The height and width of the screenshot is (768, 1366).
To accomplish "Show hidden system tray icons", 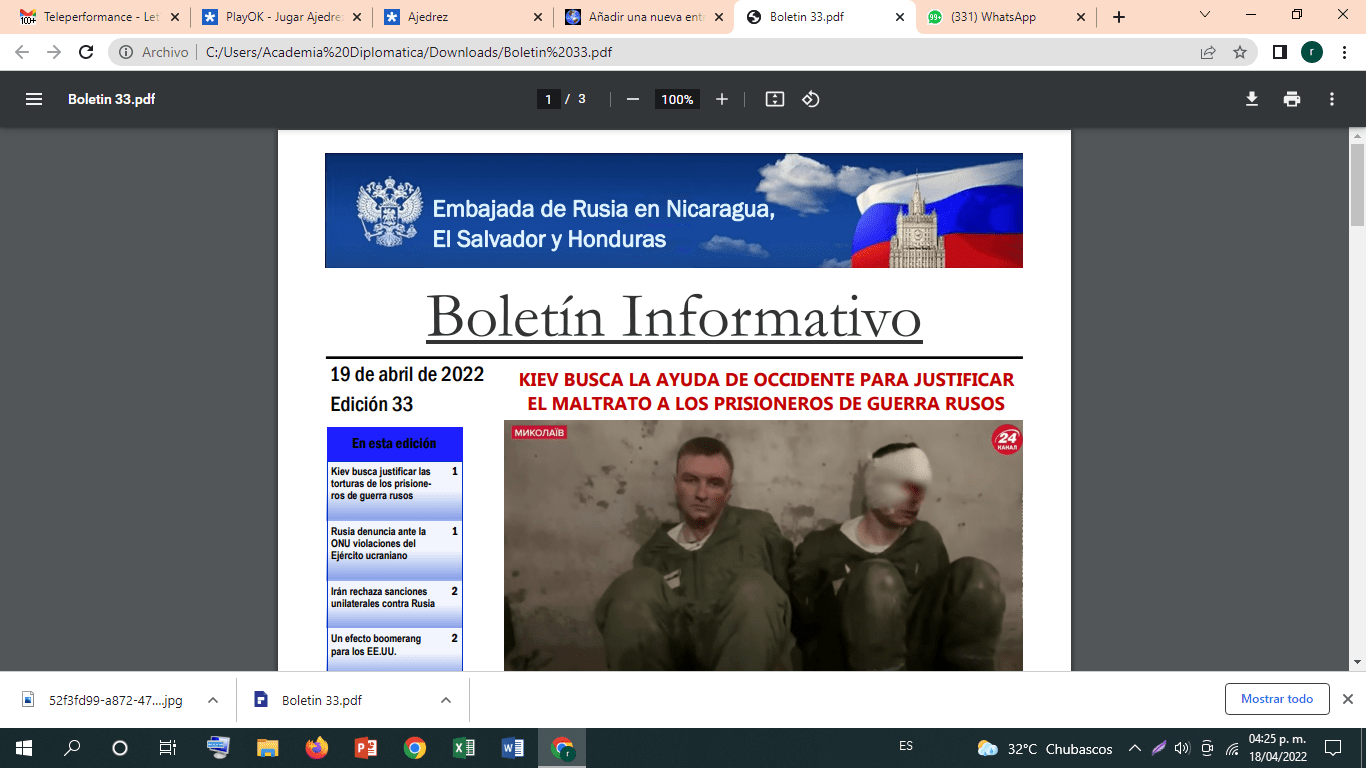I will click(x=1135, y=748).
